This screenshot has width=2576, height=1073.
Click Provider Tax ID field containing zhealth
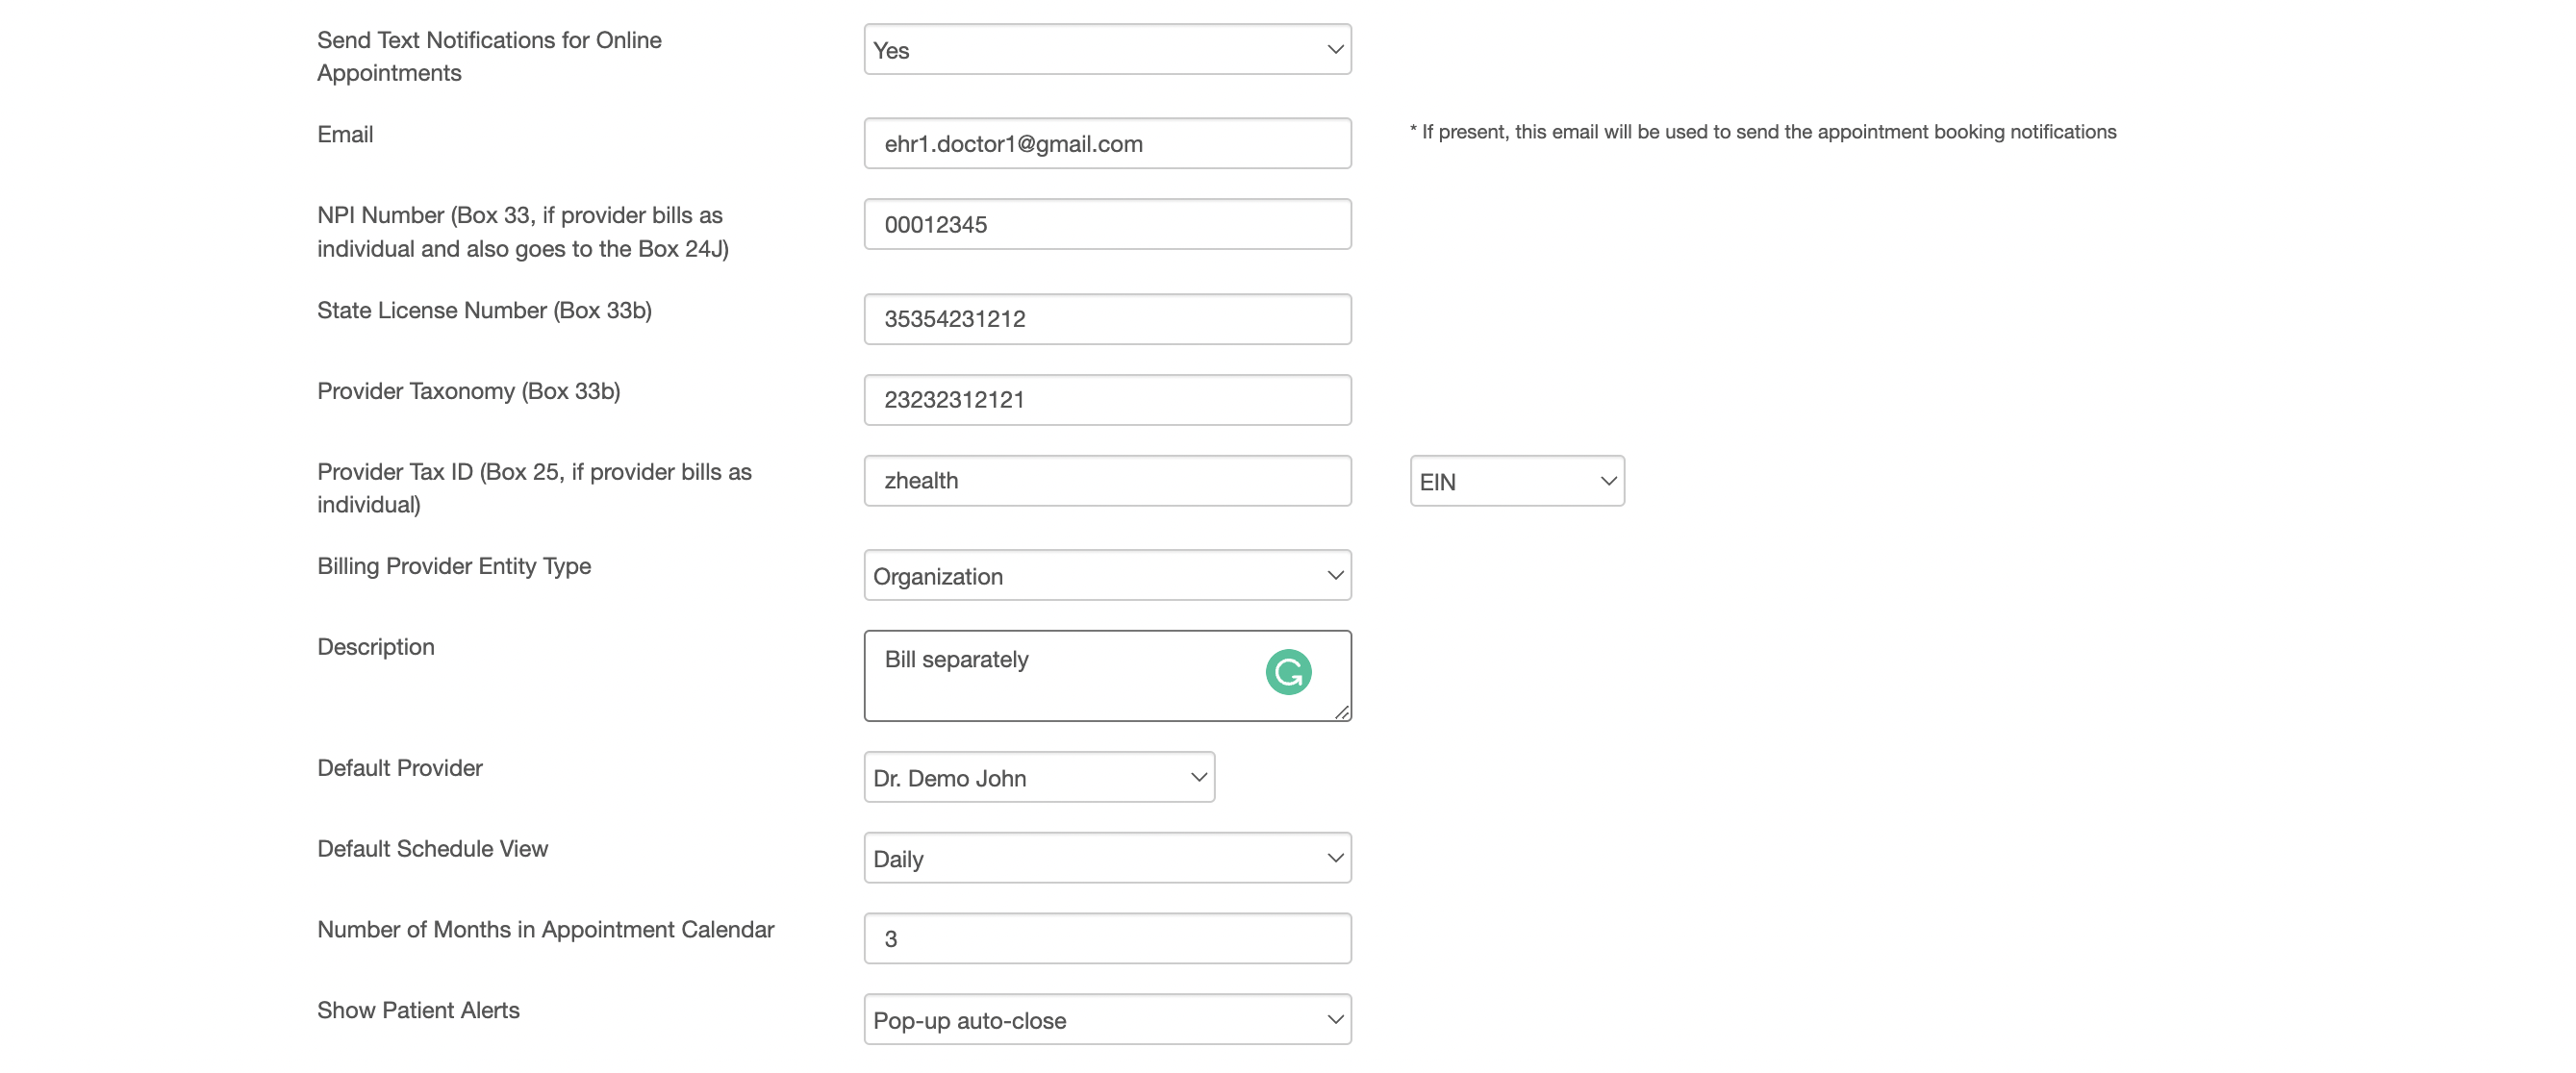[1107, 481]
